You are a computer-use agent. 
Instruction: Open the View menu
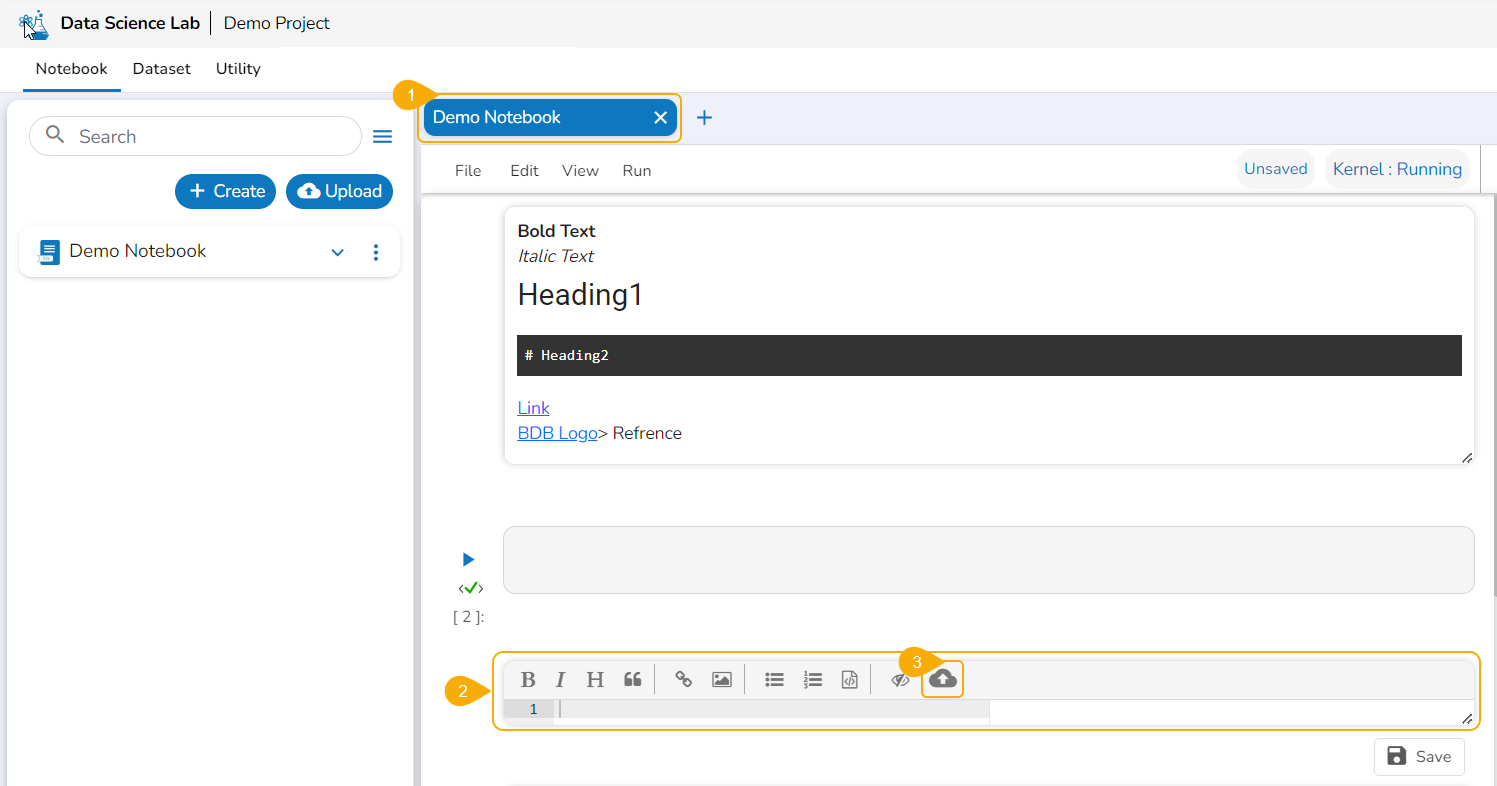pyautogui.click(x=580, y=170)
